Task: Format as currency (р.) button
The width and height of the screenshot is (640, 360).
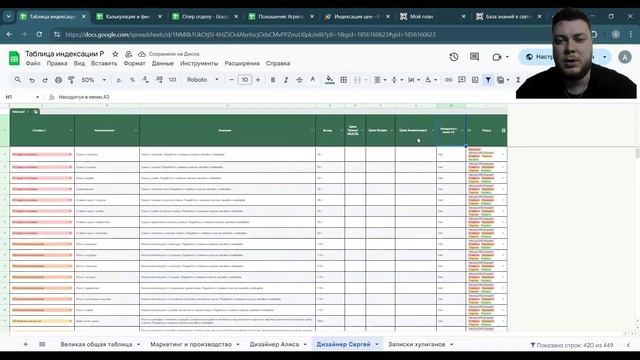Action: click(x=119, y=80)
